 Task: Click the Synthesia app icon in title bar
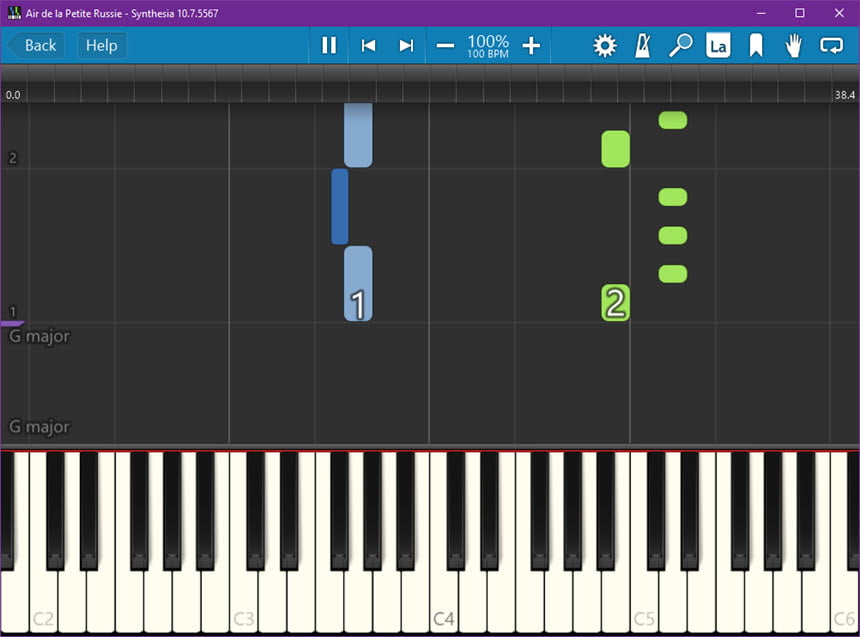click(14, 13)
